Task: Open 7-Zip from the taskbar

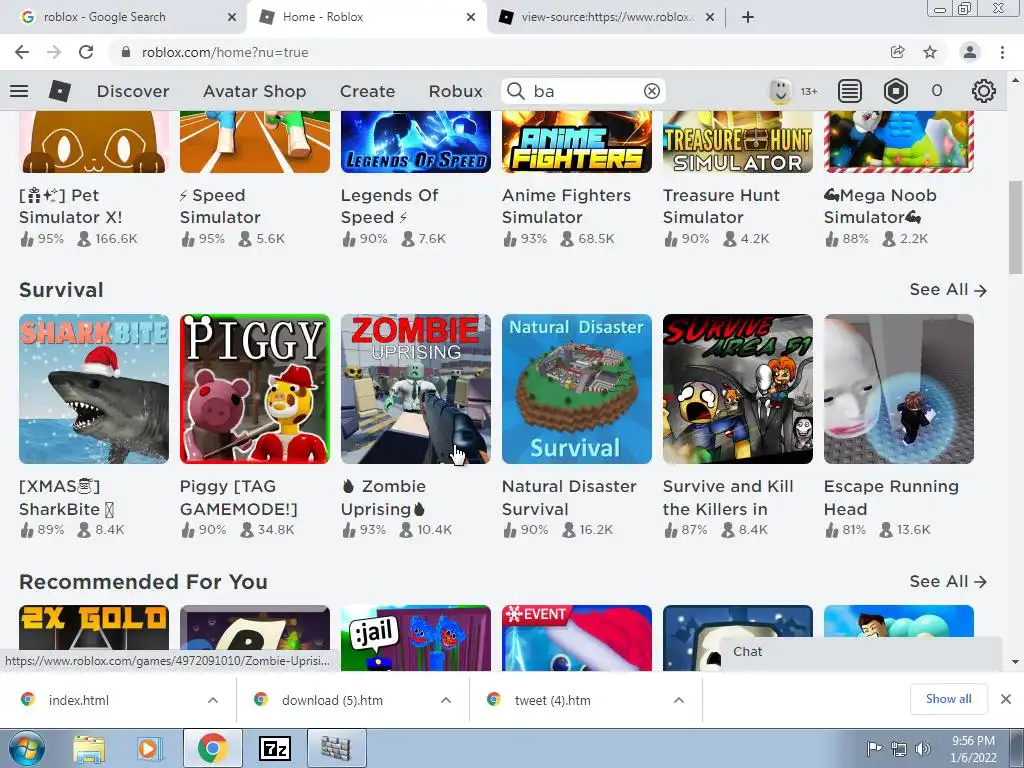Action: [x=275, y=748]
